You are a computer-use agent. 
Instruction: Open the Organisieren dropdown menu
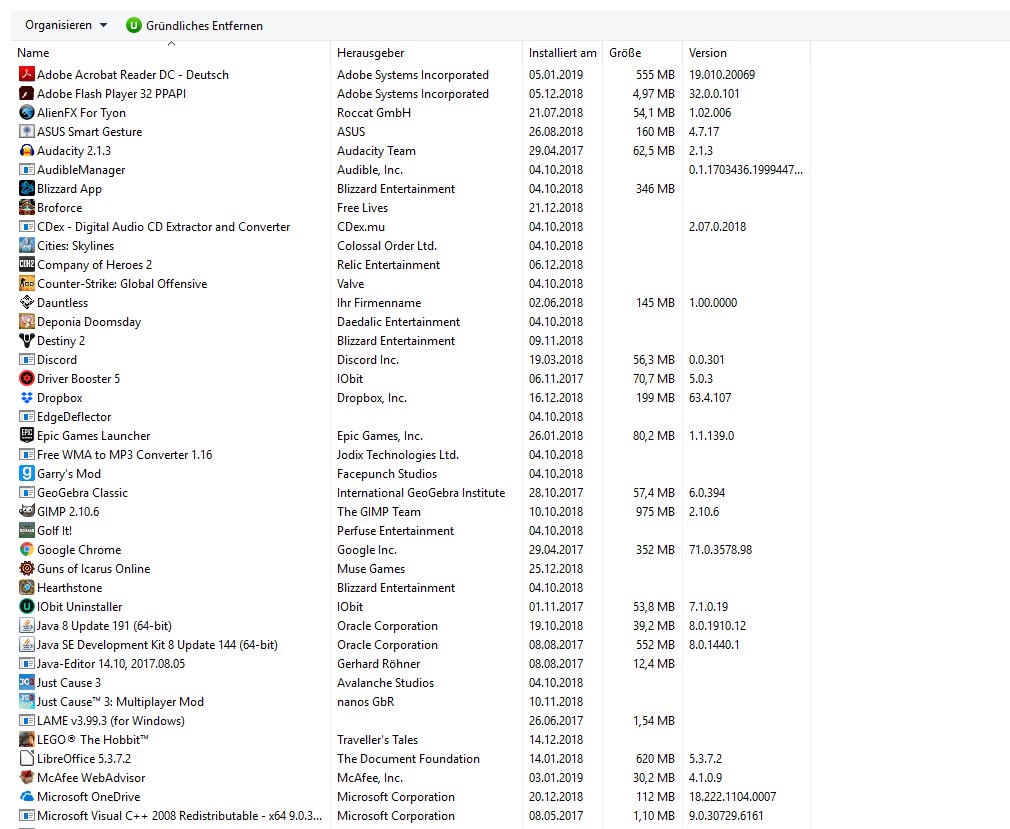(x=66, y=25)
